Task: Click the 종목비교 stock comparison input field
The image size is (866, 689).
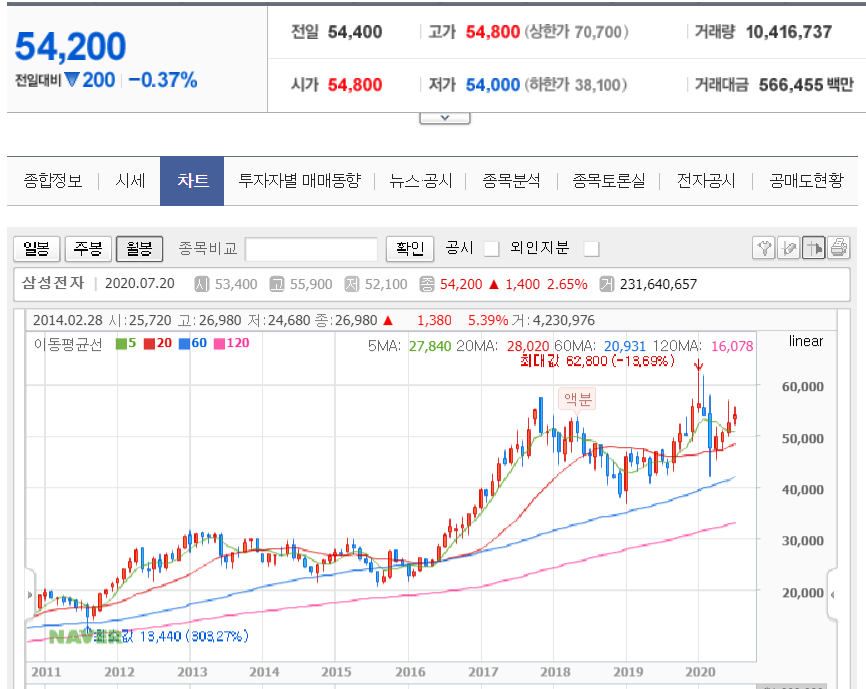Action: coord(311,249)
